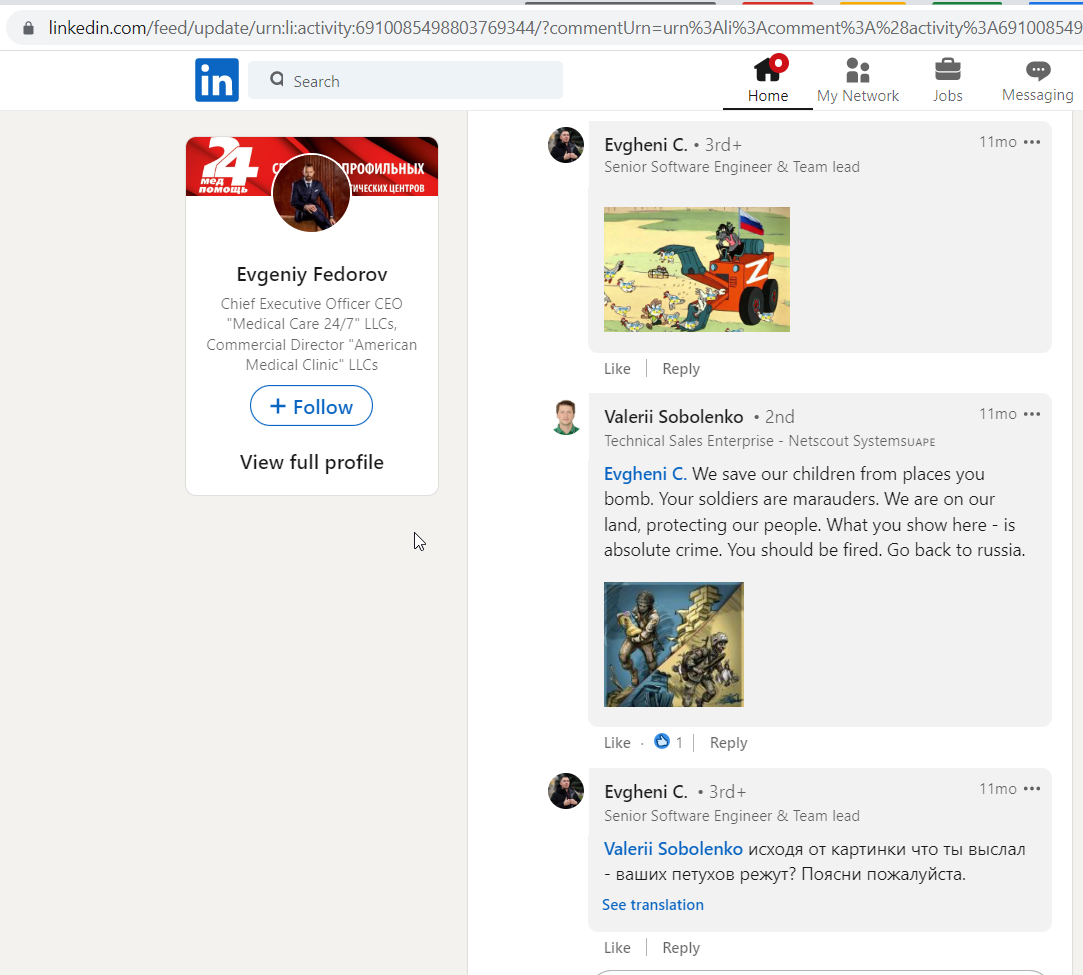Reply to Valerii Sobolenko's comment

point(729,742)
